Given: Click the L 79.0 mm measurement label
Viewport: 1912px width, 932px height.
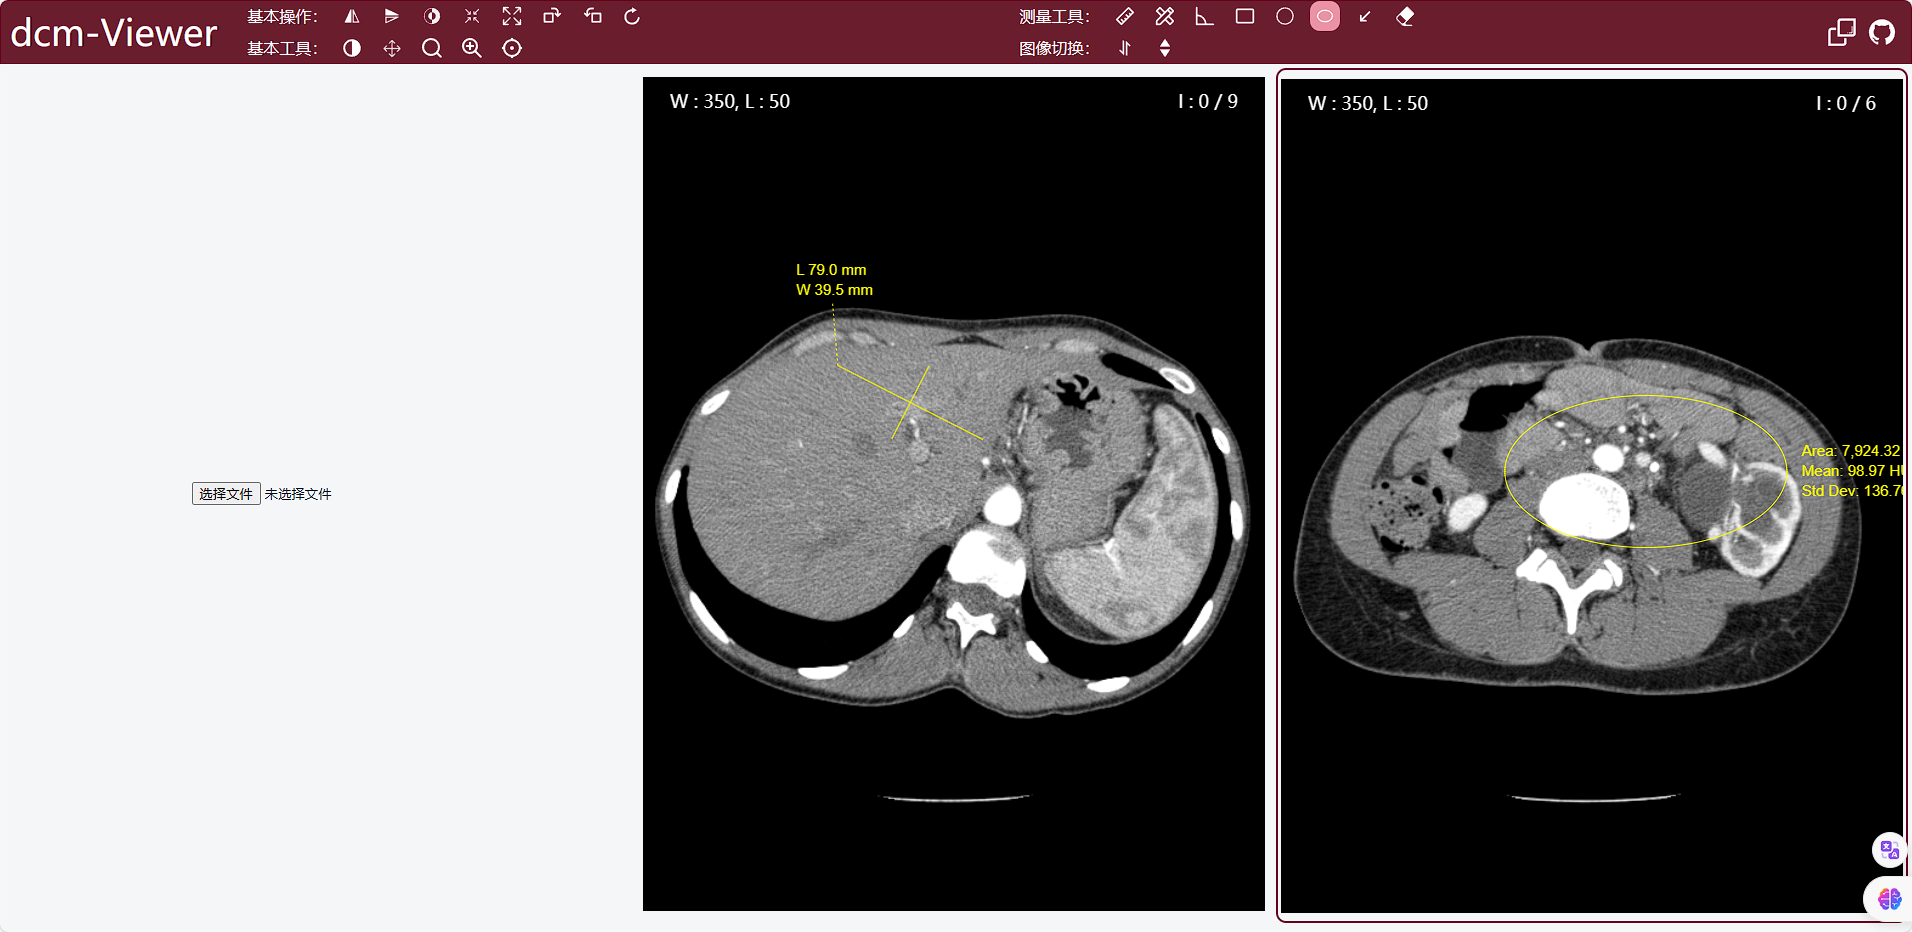Looking at the screenshot, I should [831, 270].
